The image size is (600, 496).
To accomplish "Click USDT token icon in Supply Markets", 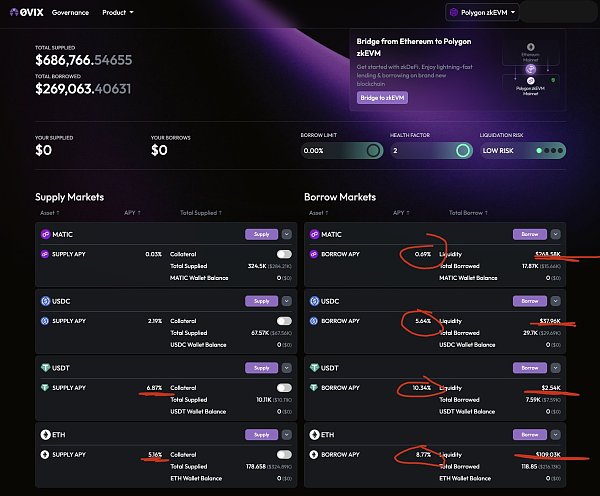I will pos(44,367).
